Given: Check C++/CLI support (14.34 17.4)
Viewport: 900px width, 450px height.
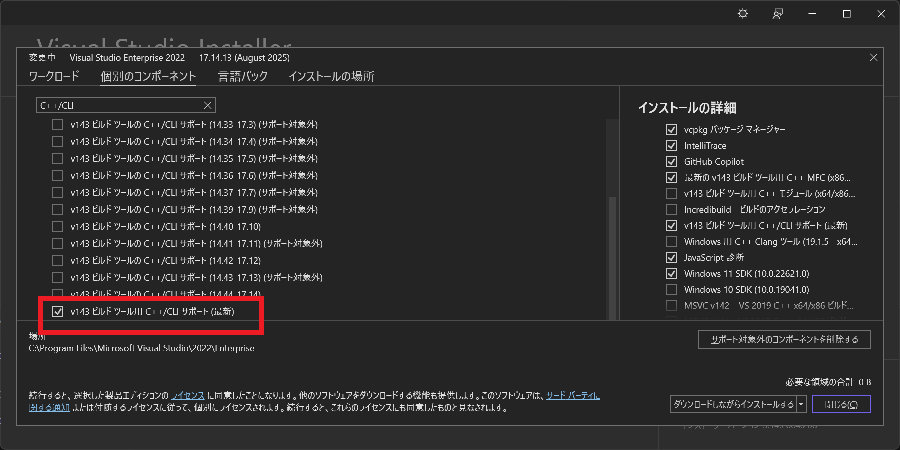Looking at the screenshot, I should click(x=57, y=141).
